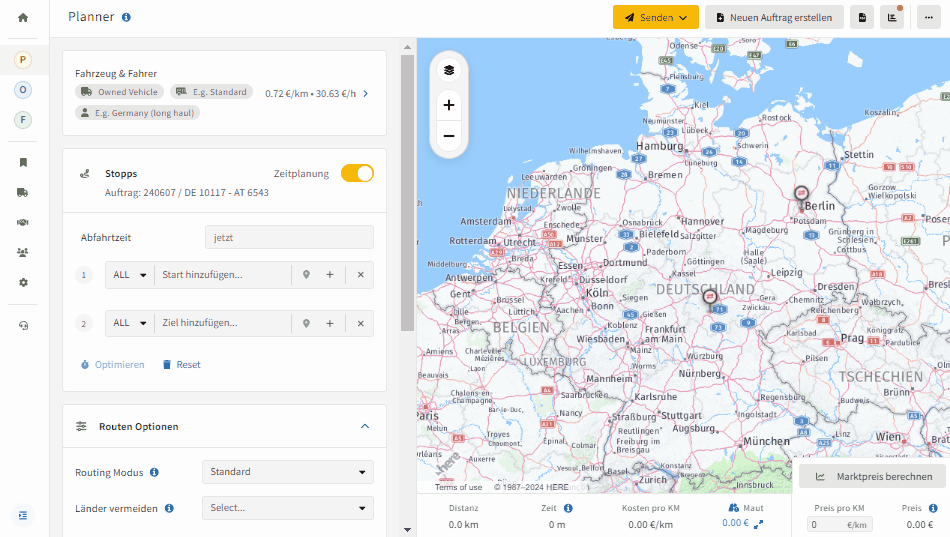Open the home icon in sidebar

23,18
